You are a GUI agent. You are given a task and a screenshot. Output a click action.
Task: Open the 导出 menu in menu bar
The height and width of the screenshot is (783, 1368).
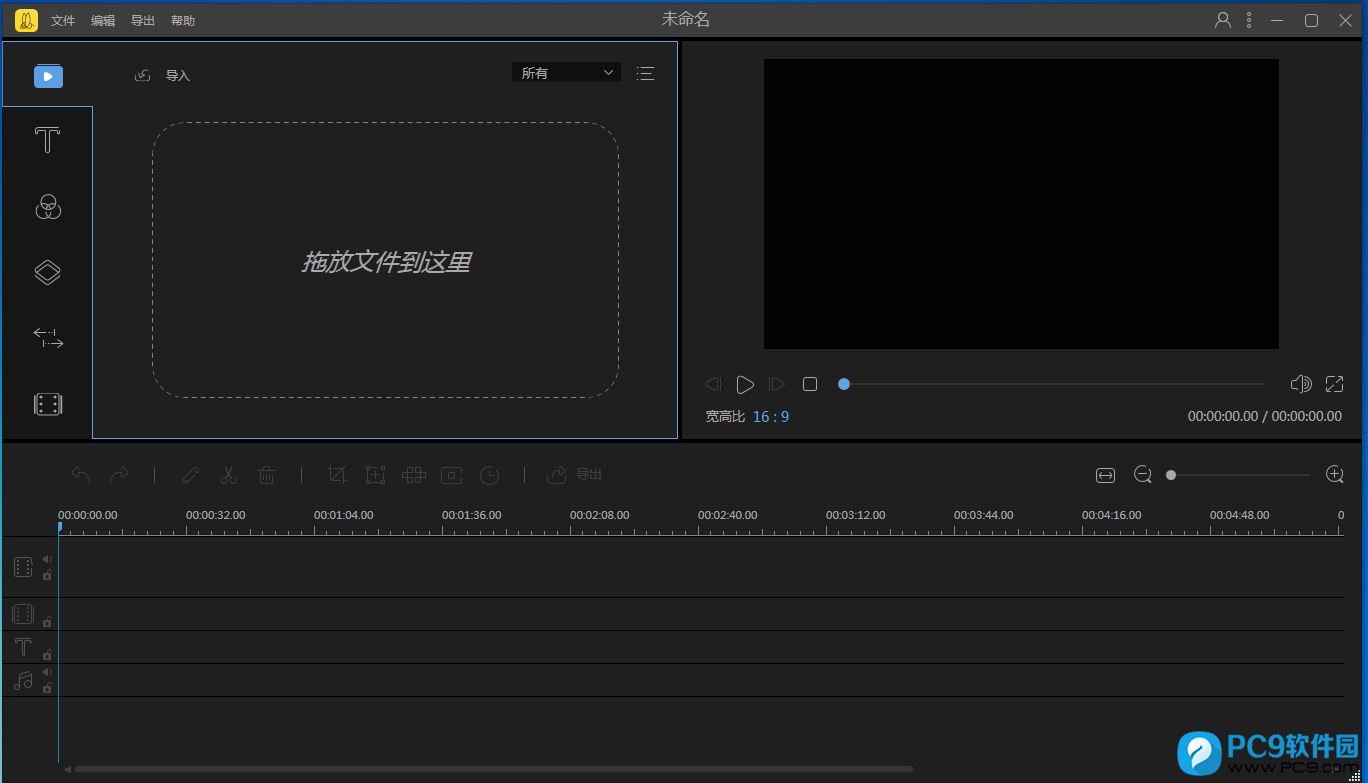pos(143,21)
